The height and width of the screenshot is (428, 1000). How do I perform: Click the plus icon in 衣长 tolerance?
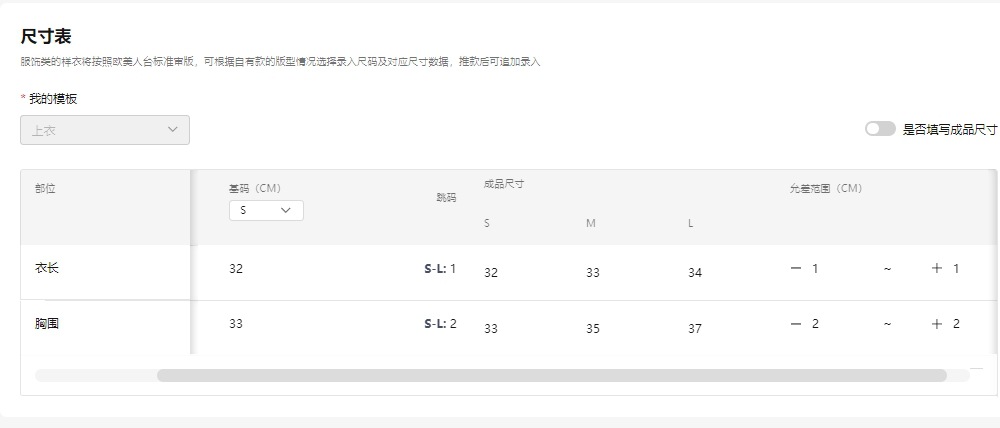[937, 268]
